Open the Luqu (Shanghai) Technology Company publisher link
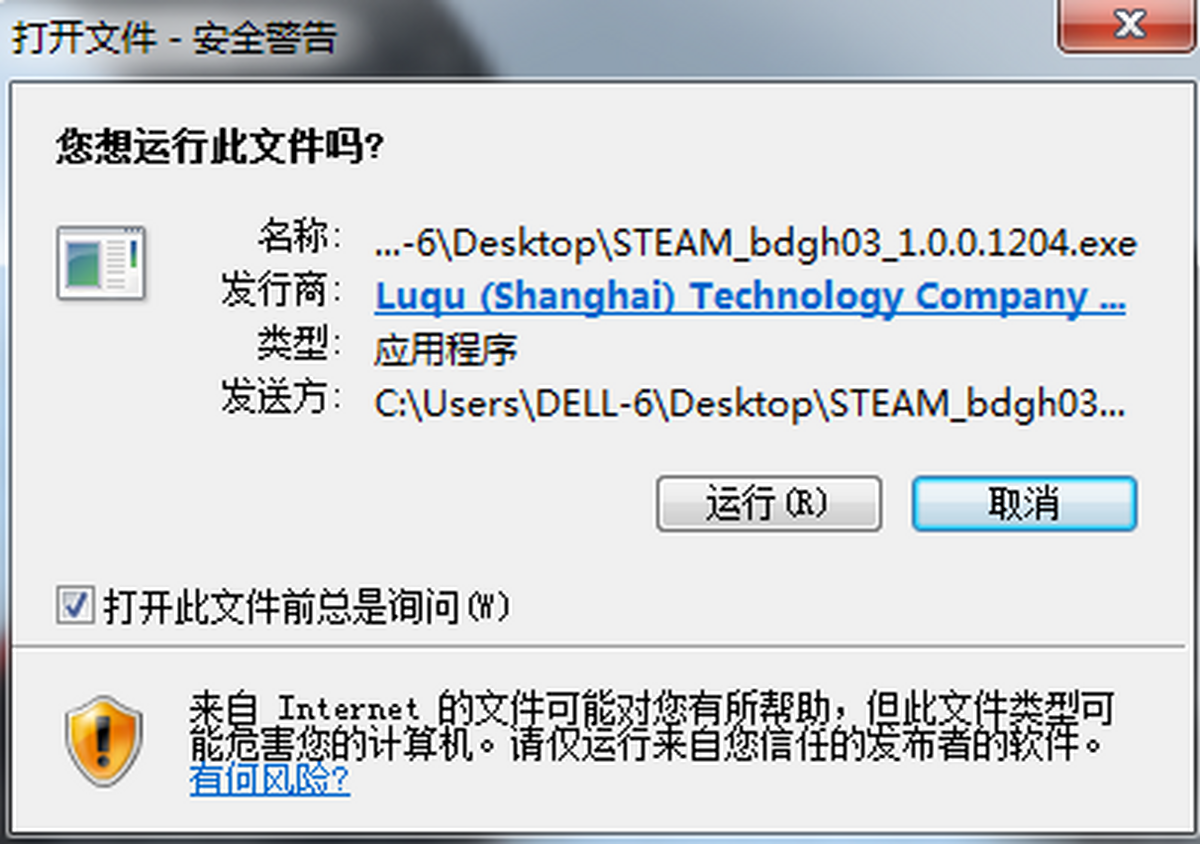Viewport: 1200px width, 844px height. pyautogui.click(x=750, y=297)
